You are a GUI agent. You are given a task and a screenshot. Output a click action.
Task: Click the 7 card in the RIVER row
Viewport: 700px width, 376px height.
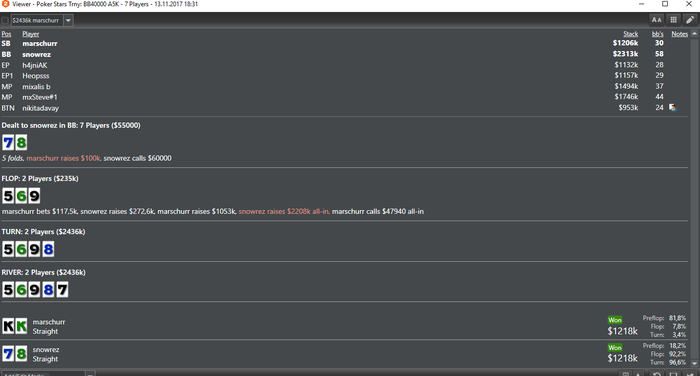(62, 290)
